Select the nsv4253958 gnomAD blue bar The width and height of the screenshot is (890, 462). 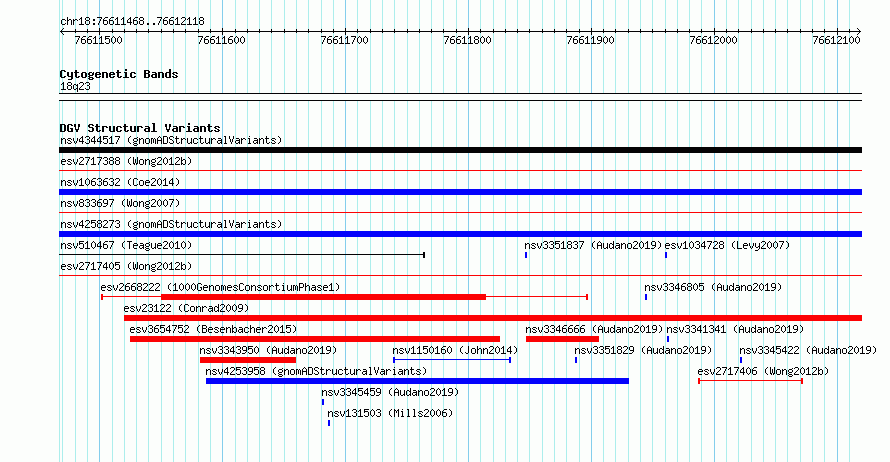click(x=417, y=381)
